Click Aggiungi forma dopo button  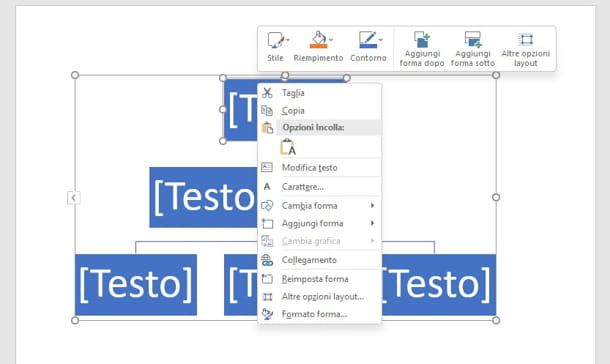tap(422, 49)
